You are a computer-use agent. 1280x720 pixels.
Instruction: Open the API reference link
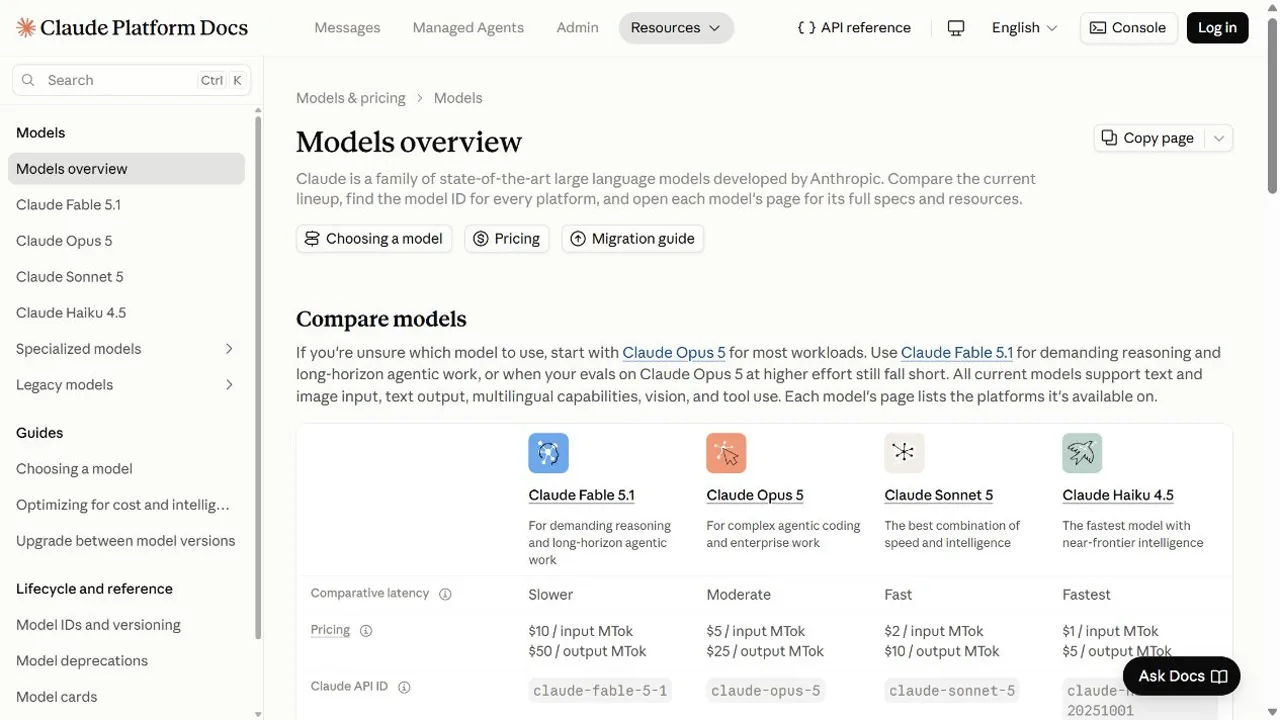pos(854,28)
